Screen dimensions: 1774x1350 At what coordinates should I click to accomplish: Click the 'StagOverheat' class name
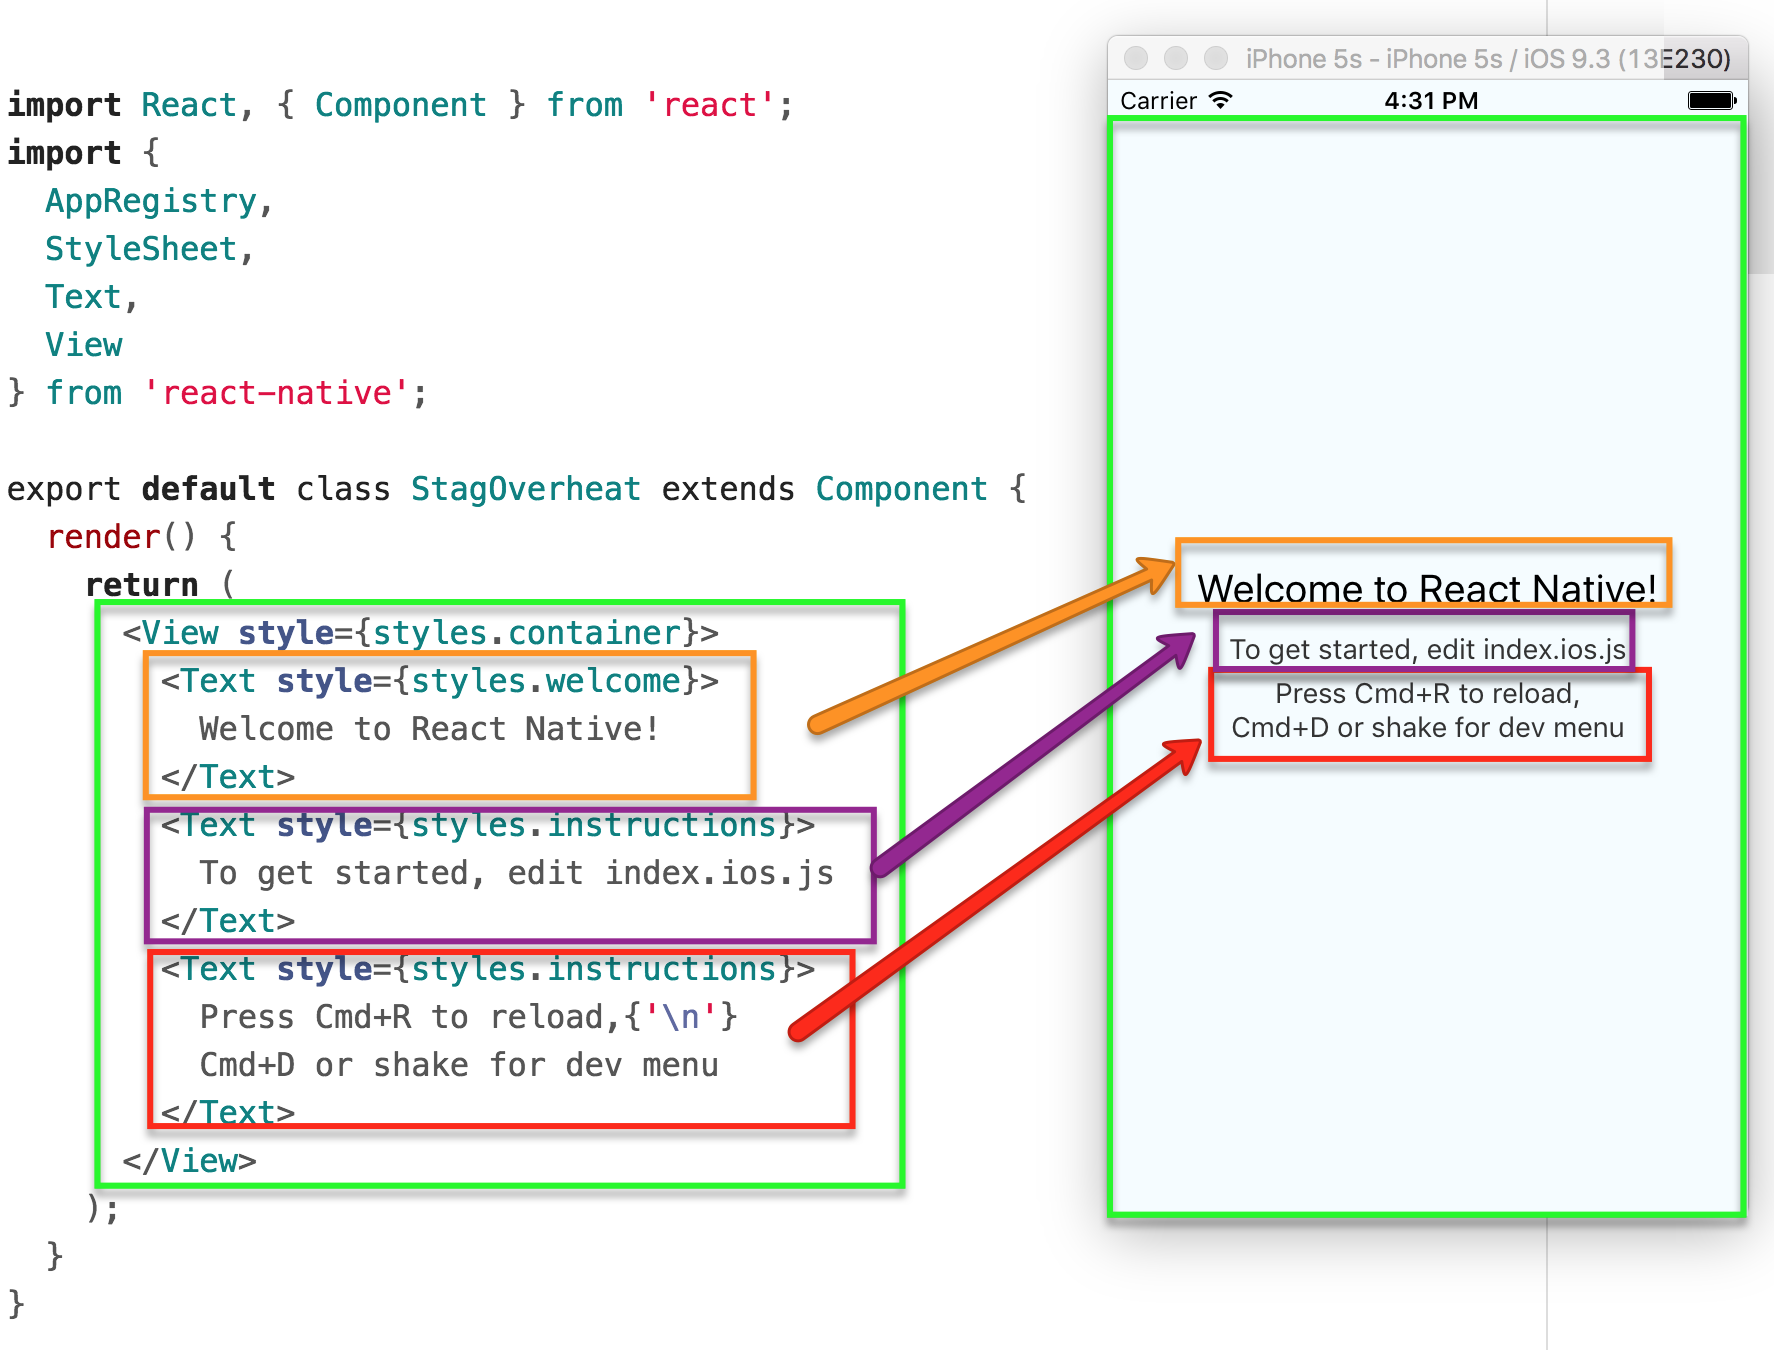tap(526, 489)
